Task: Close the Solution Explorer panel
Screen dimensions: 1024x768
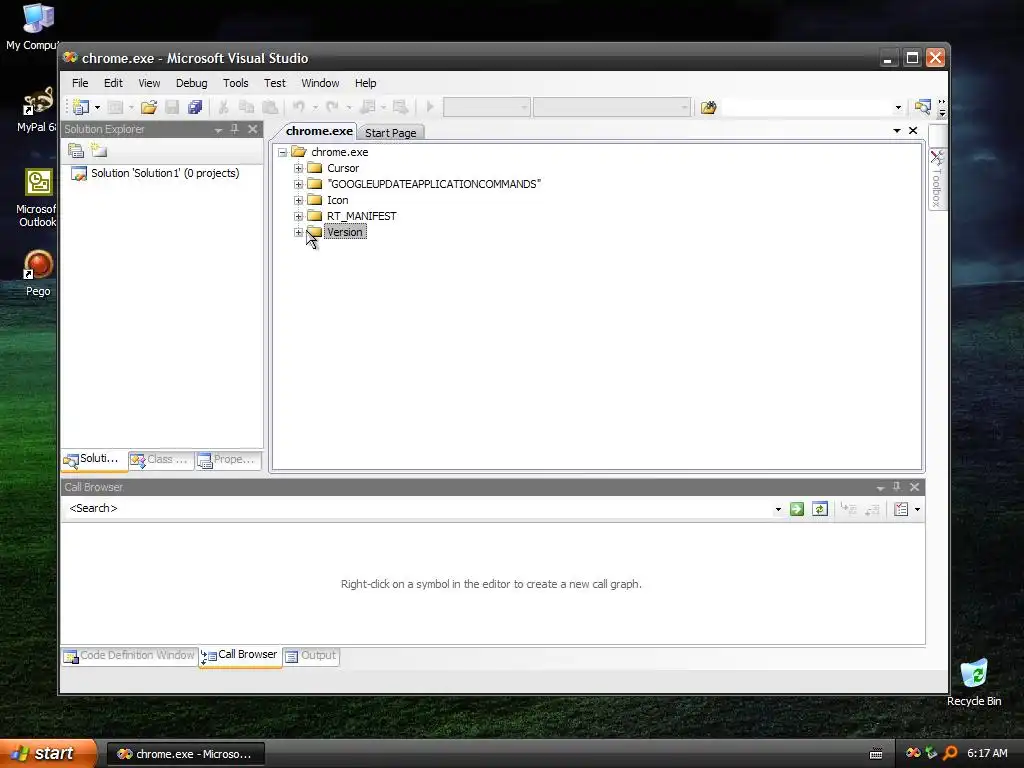Action: 253,129
